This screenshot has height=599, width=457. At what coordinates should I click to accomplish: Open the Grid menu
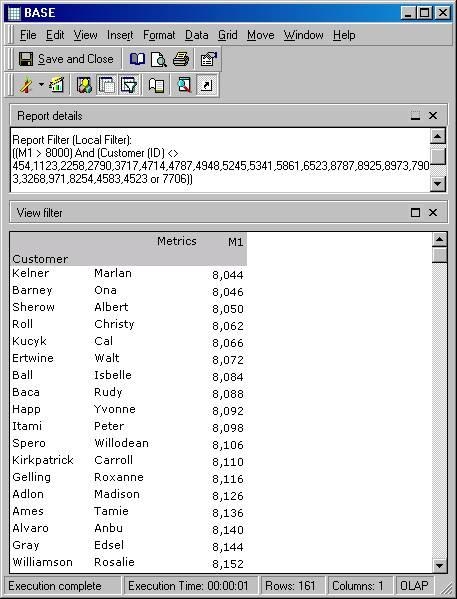click(x=228, y=35)
